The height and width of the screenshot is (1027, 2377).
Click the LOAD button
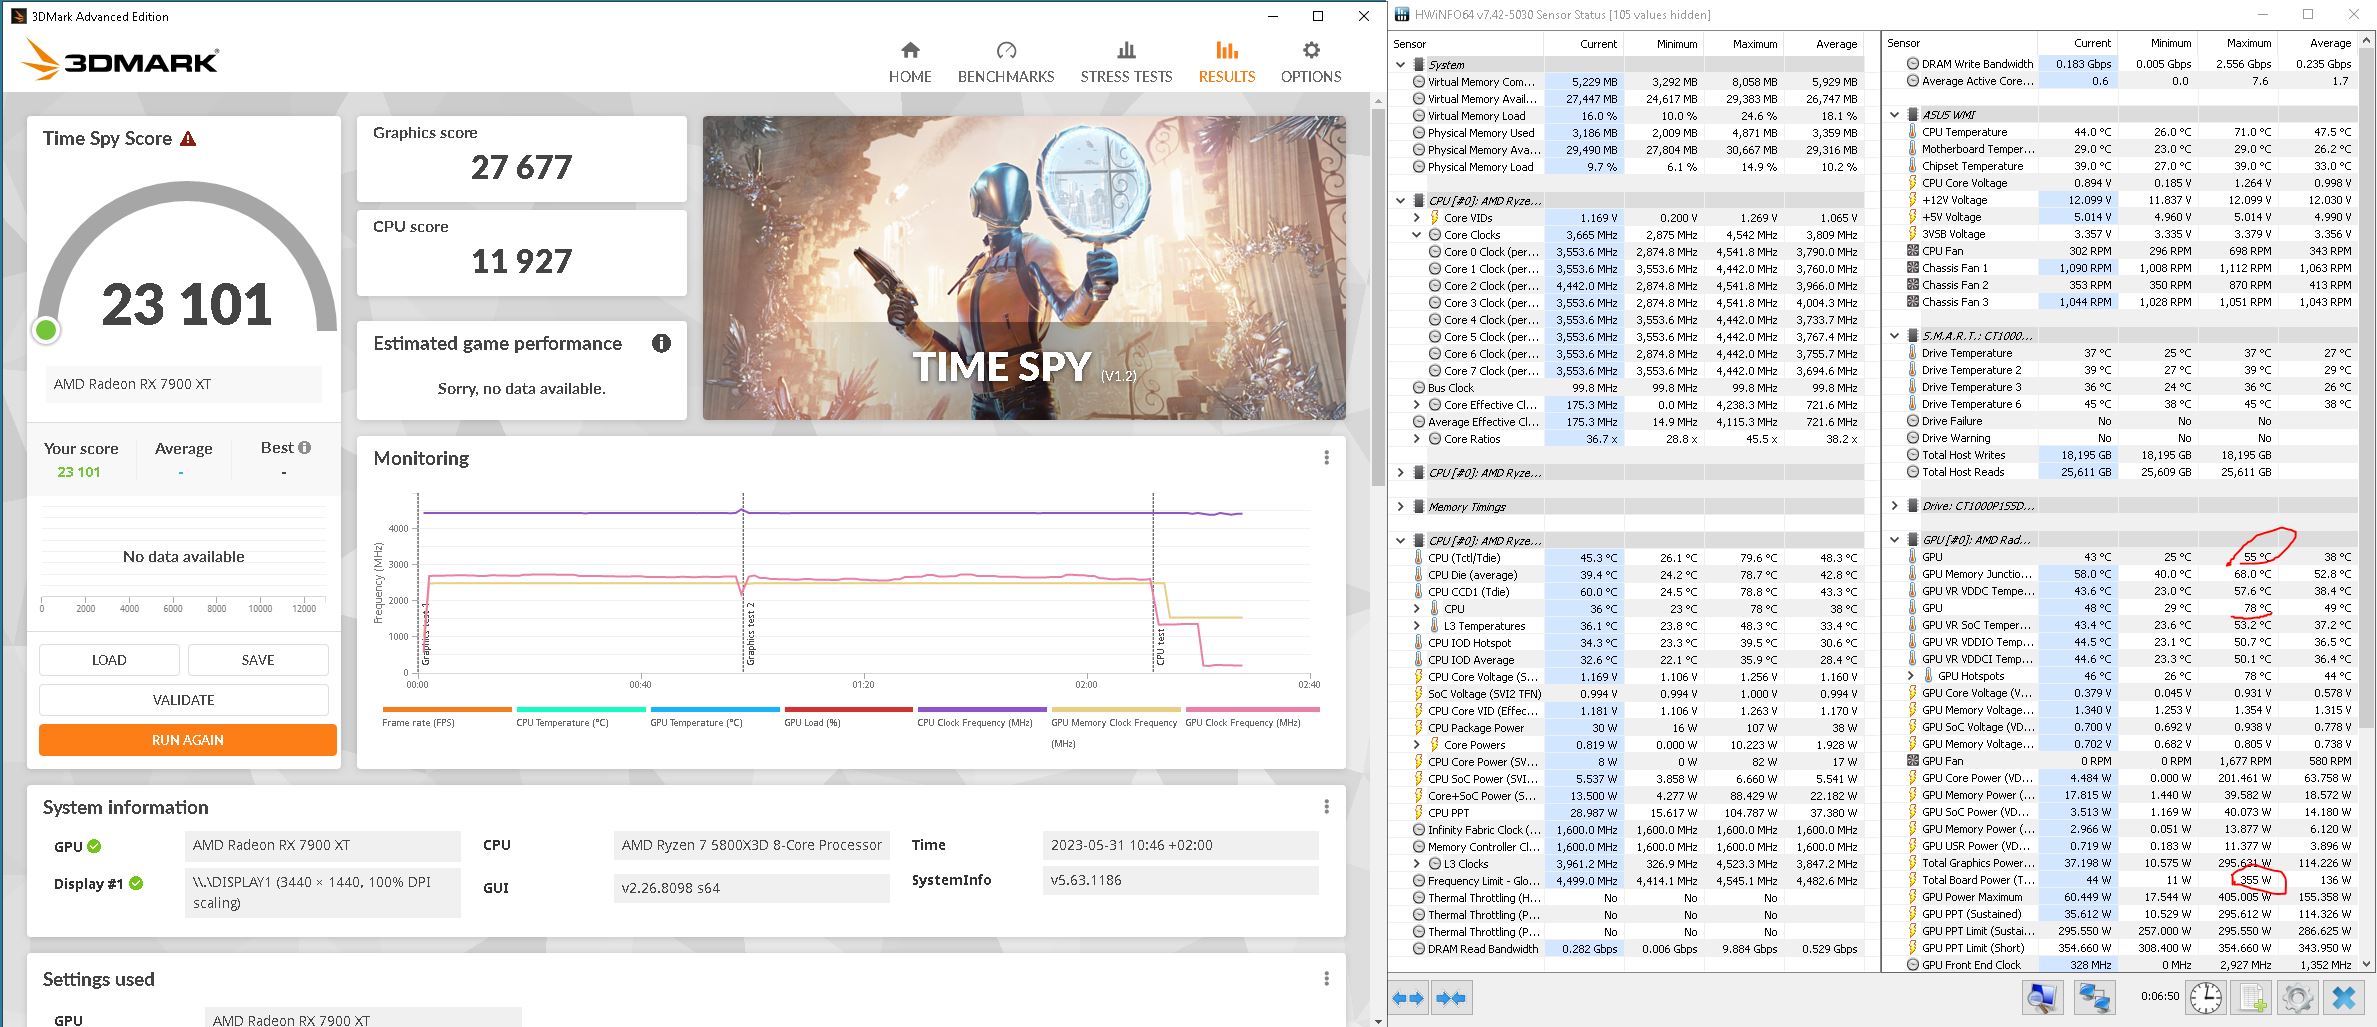tap(109, 660)
